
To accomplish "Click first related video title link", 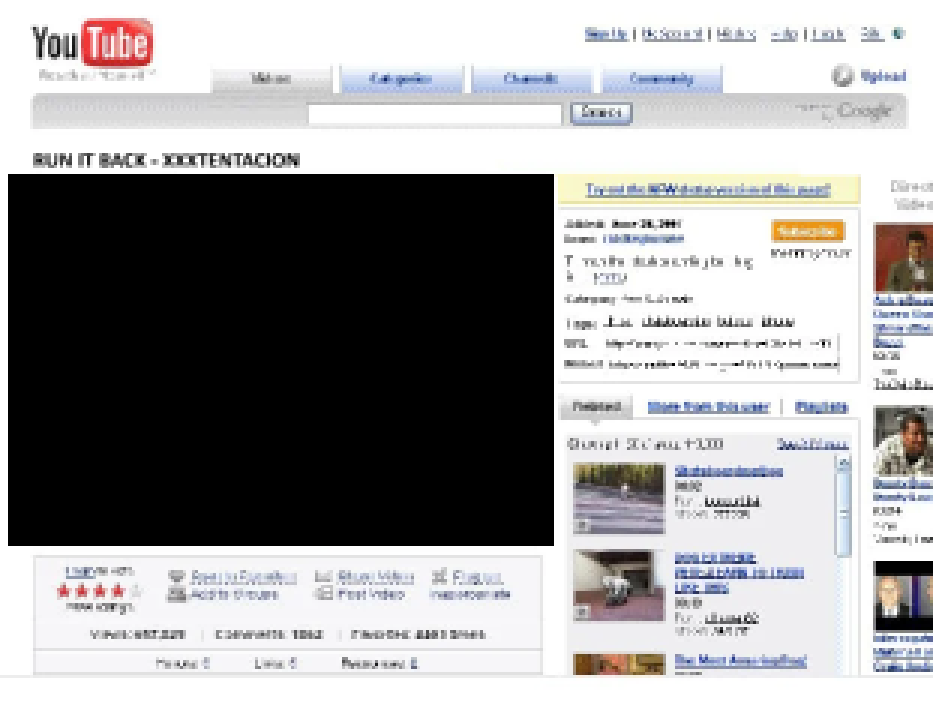I will coord(729,471).
